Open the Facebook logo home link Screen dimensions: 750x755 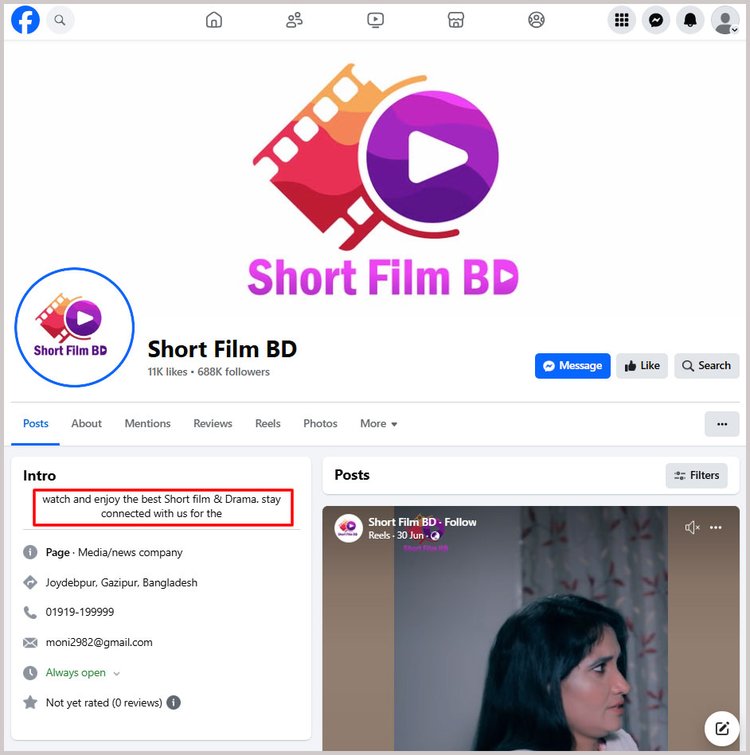[25, 20]
